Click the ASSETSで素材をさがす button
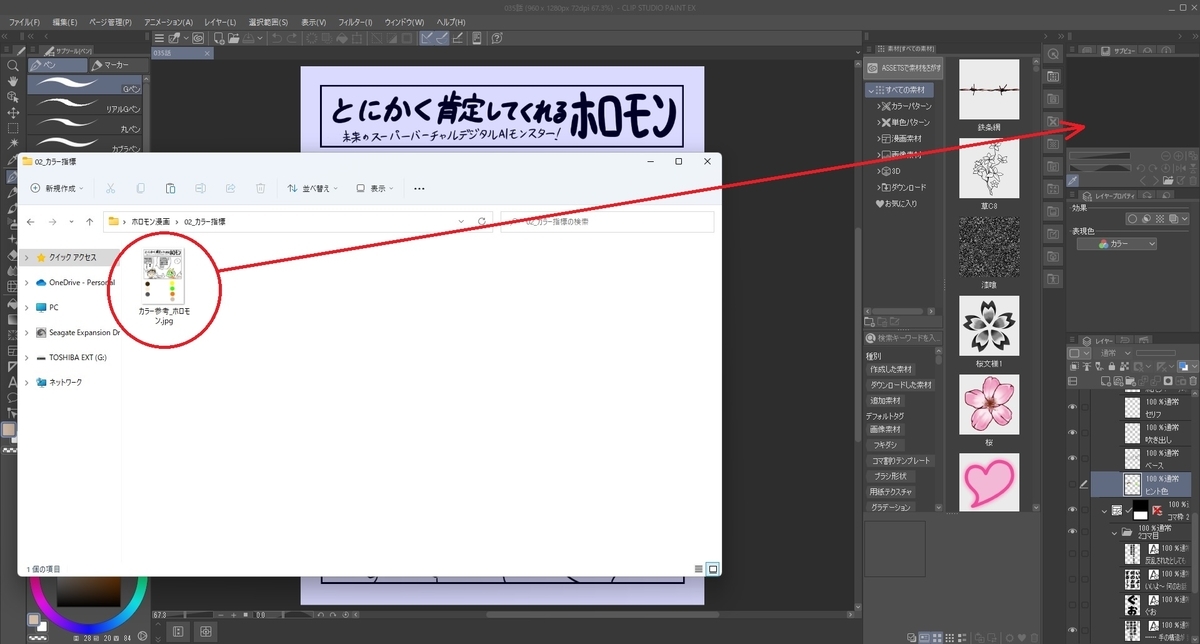The width and height of the screenshot is (1200, 644). point(905,68)
